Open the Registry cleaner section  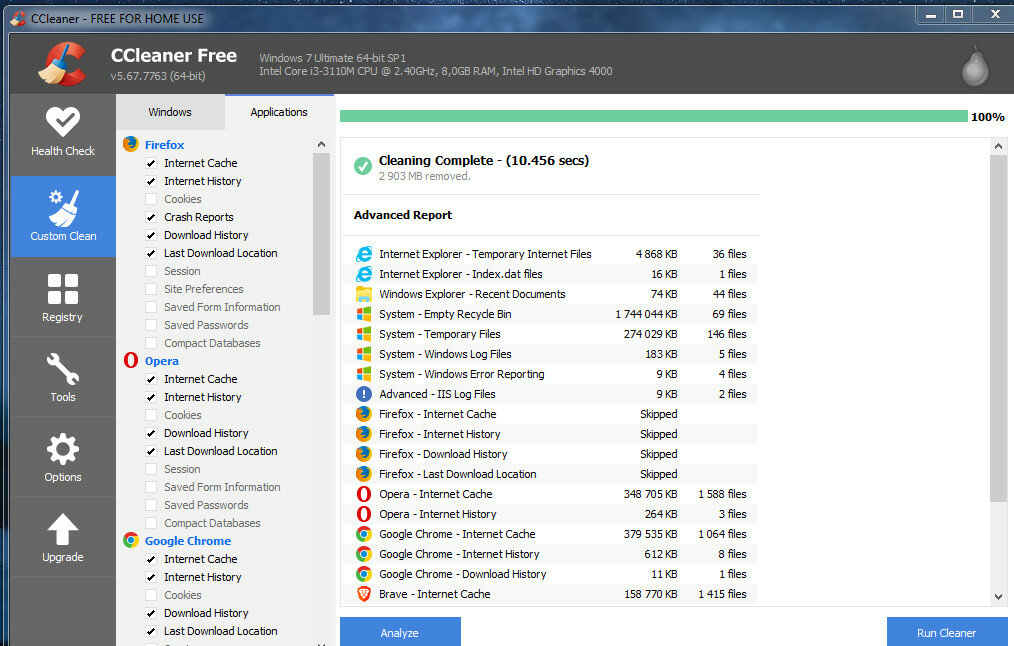click(x=63, y=297)
